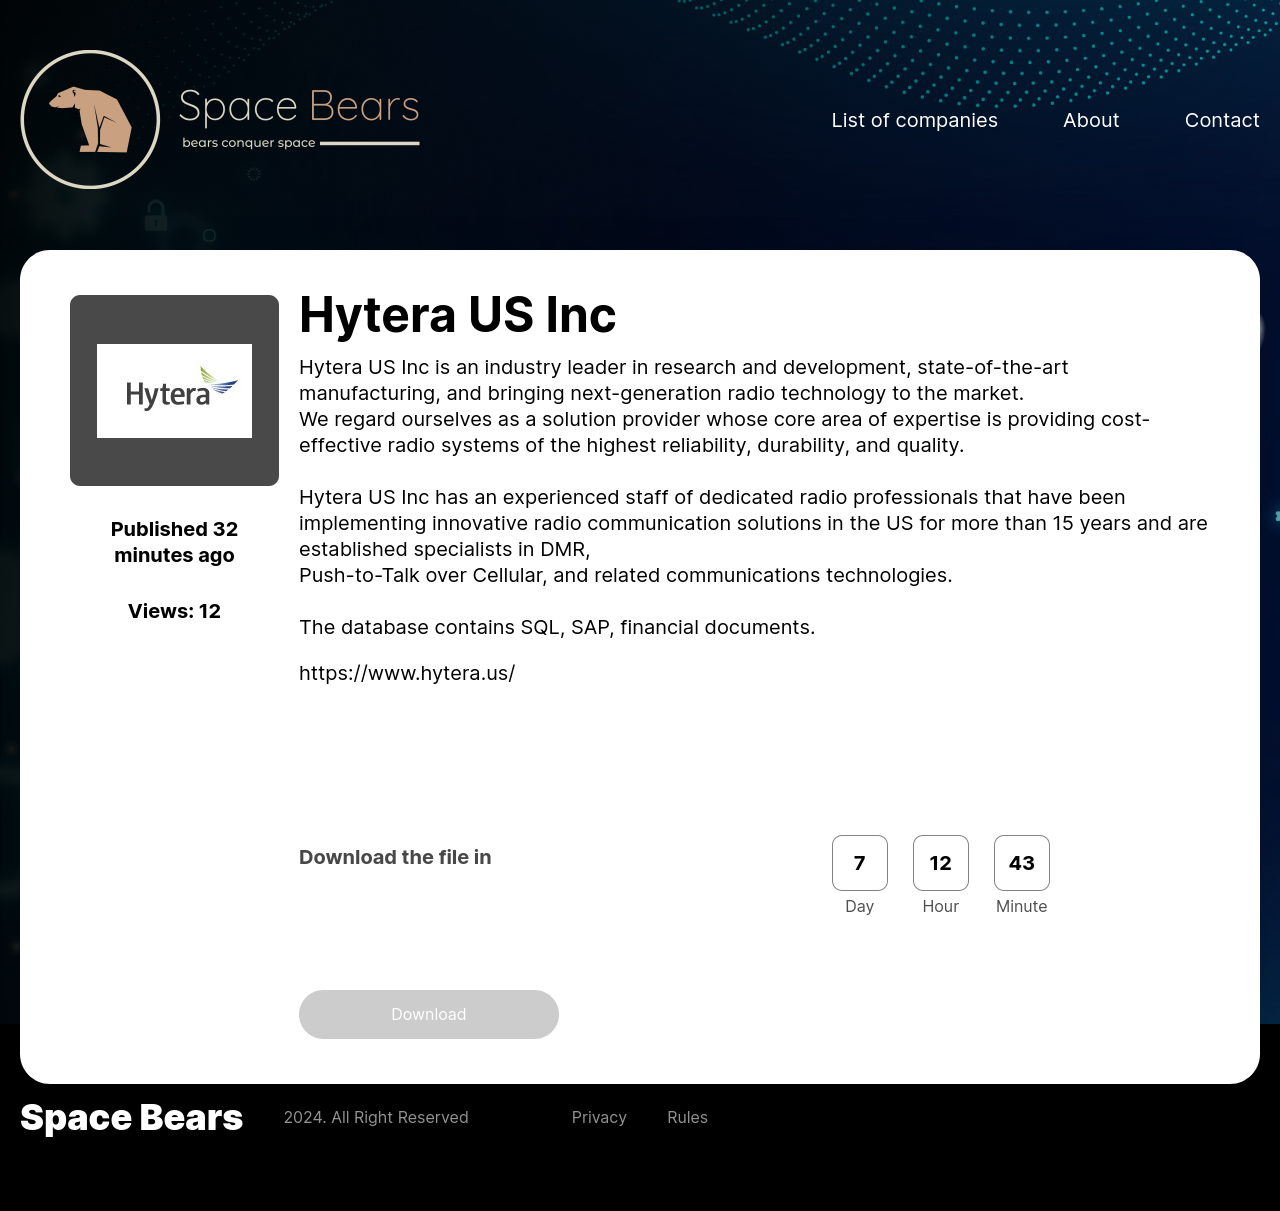Click the Download the file in label

point(394,857)
